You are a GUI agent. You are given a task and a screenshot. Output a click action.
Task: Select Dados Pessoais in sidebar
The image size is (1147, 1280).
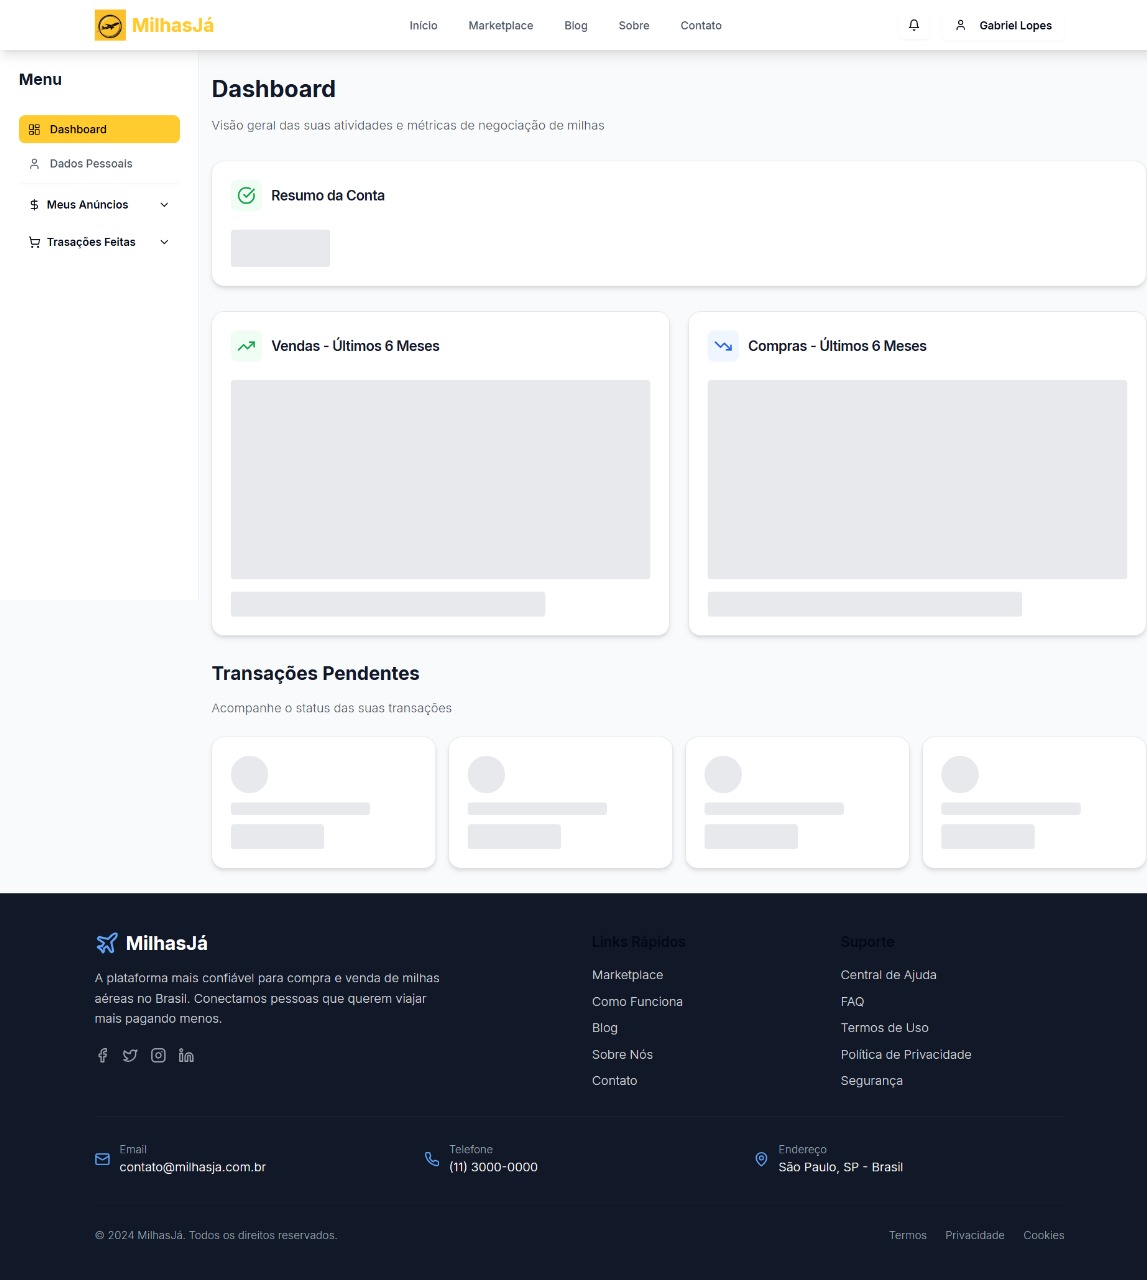(x=91, y=164)
